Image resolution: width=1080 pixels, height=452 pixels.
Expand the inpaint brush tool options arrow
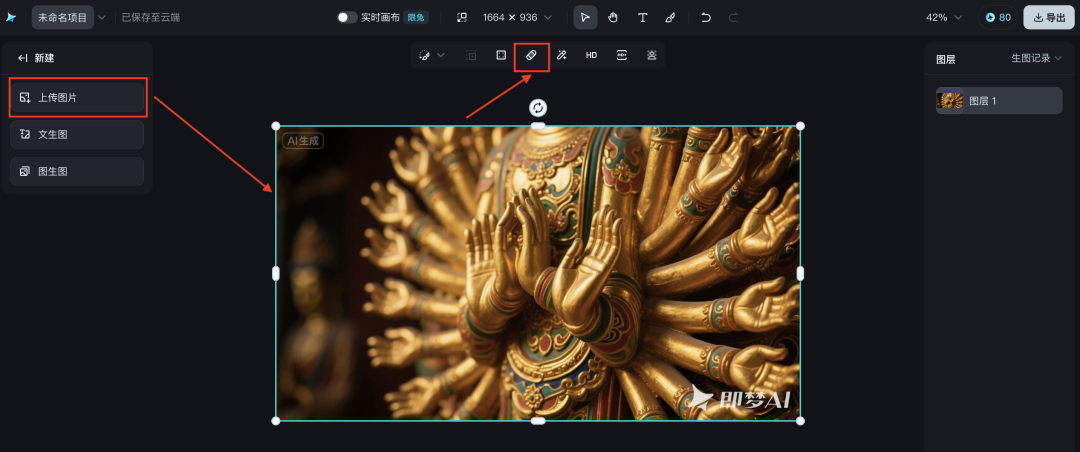click(442, 55)
